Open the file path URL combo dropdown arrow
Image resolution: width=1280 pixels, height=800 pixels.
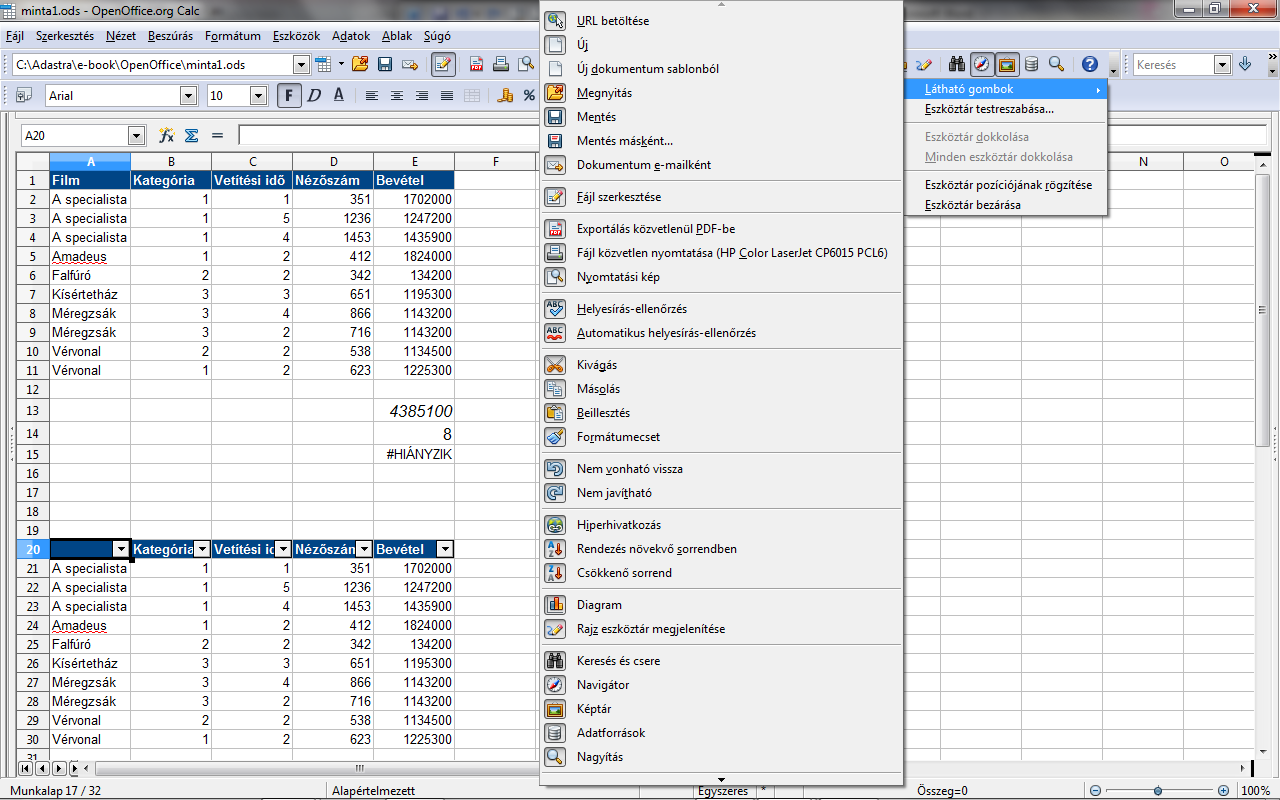point(301,65)
